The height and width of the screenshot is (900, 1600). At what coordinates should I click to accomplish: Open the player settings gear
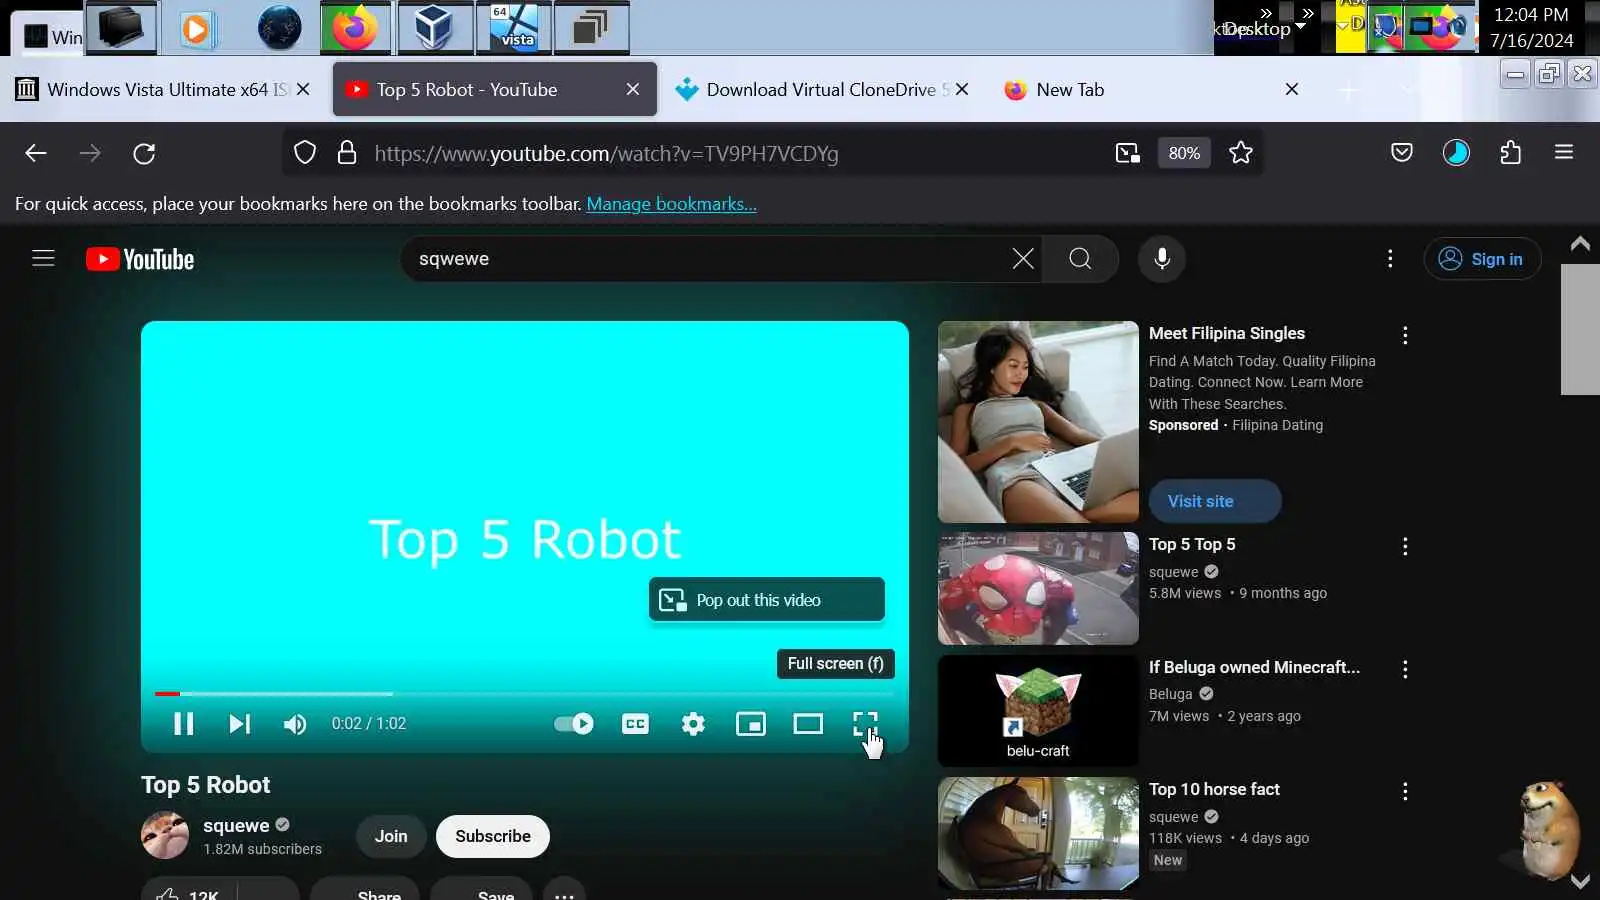(x=693, y=724)
